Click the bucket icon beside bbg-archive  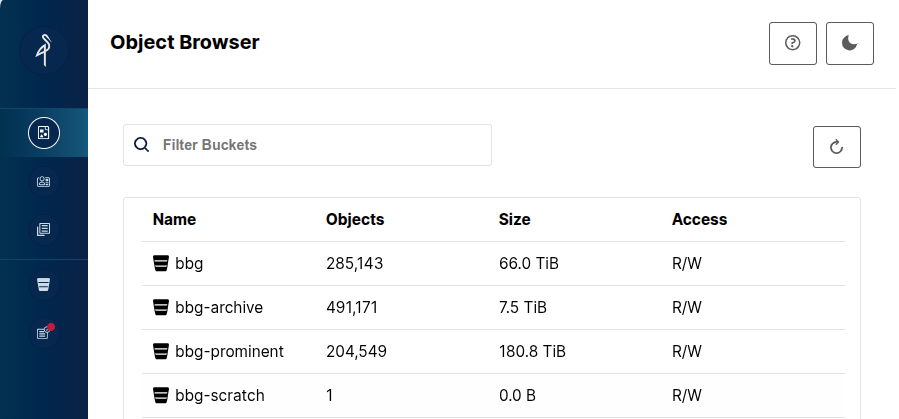[x=161, y=307]
